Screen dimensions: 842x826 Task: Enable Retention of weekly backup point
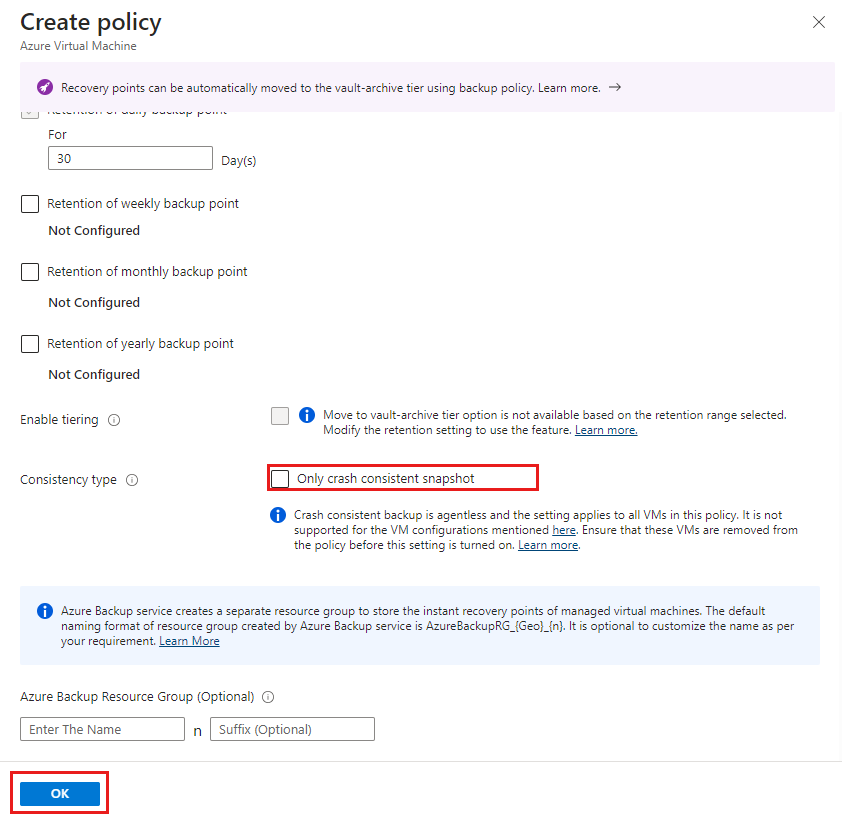pyautogui.click(x=30, y=204)
